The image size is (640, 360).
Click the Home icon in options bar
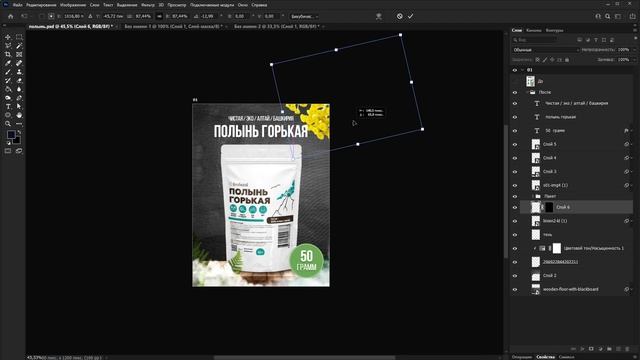11,16
